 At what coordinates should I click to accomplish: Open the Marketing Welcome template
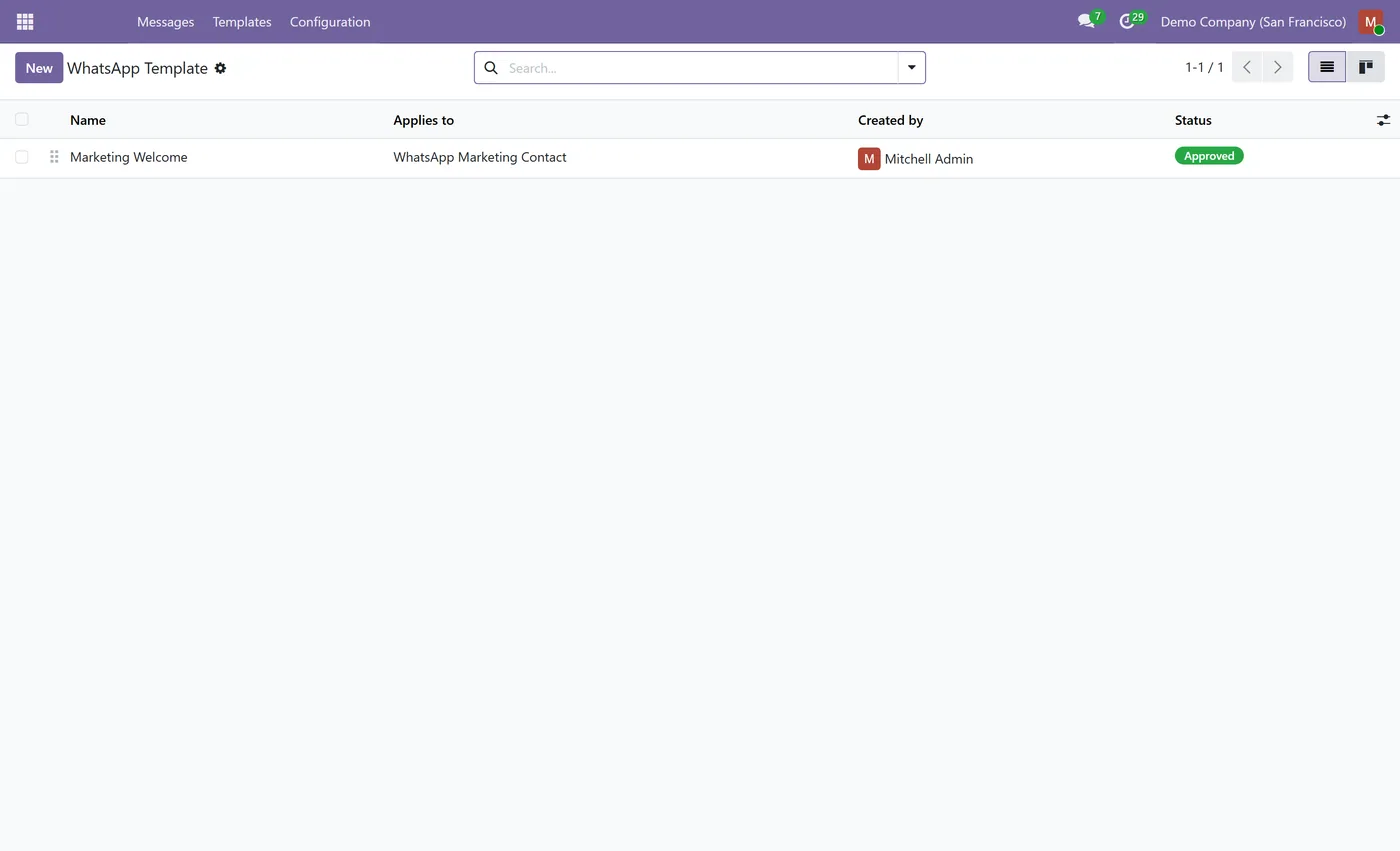[x=128, y=157]
